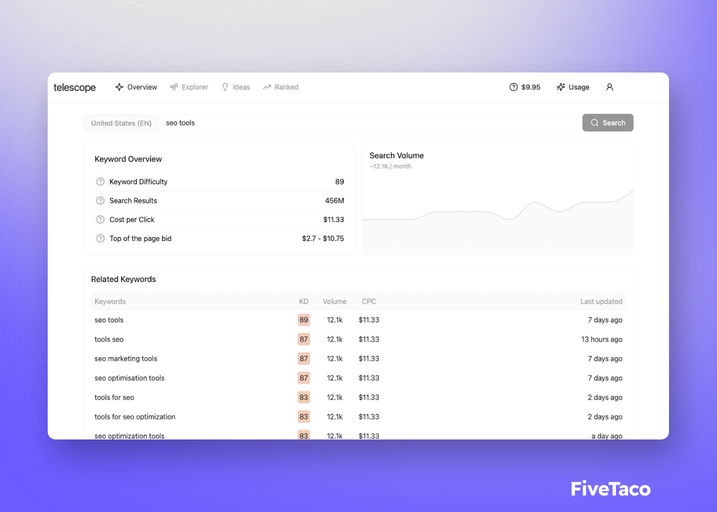
Task: Click the Top of the page bid help icon
Action: click(100, 238)
